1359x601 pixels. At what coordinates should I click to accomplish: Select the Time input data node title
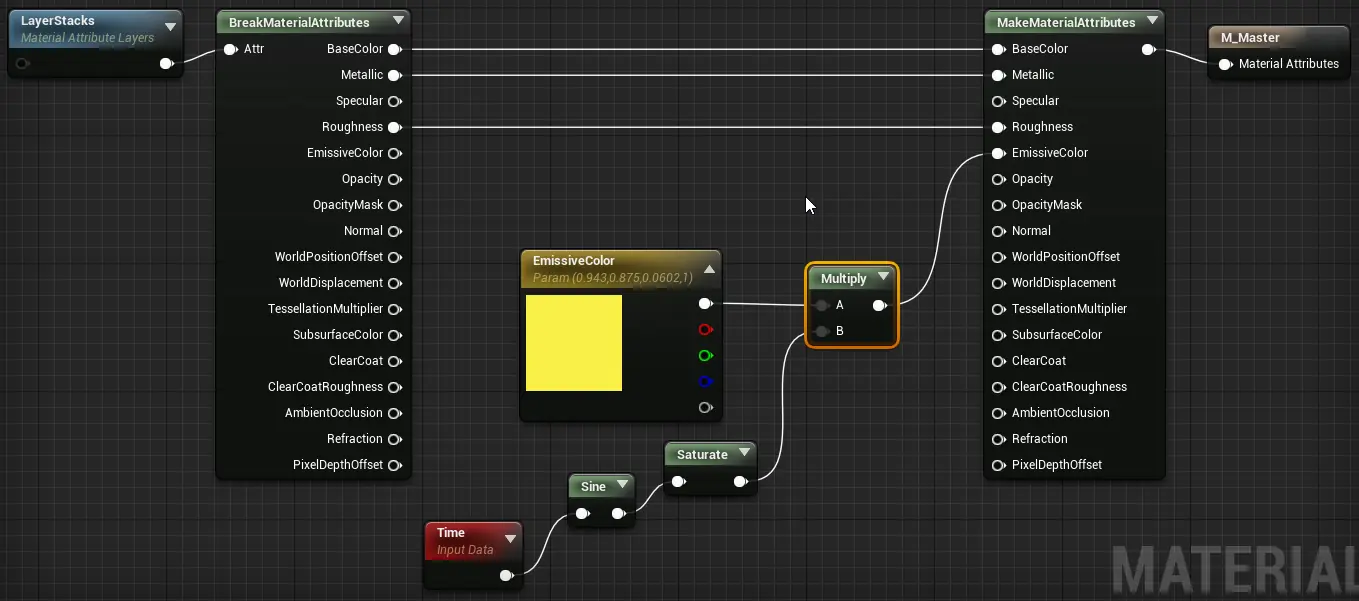[x=451, y=533]
